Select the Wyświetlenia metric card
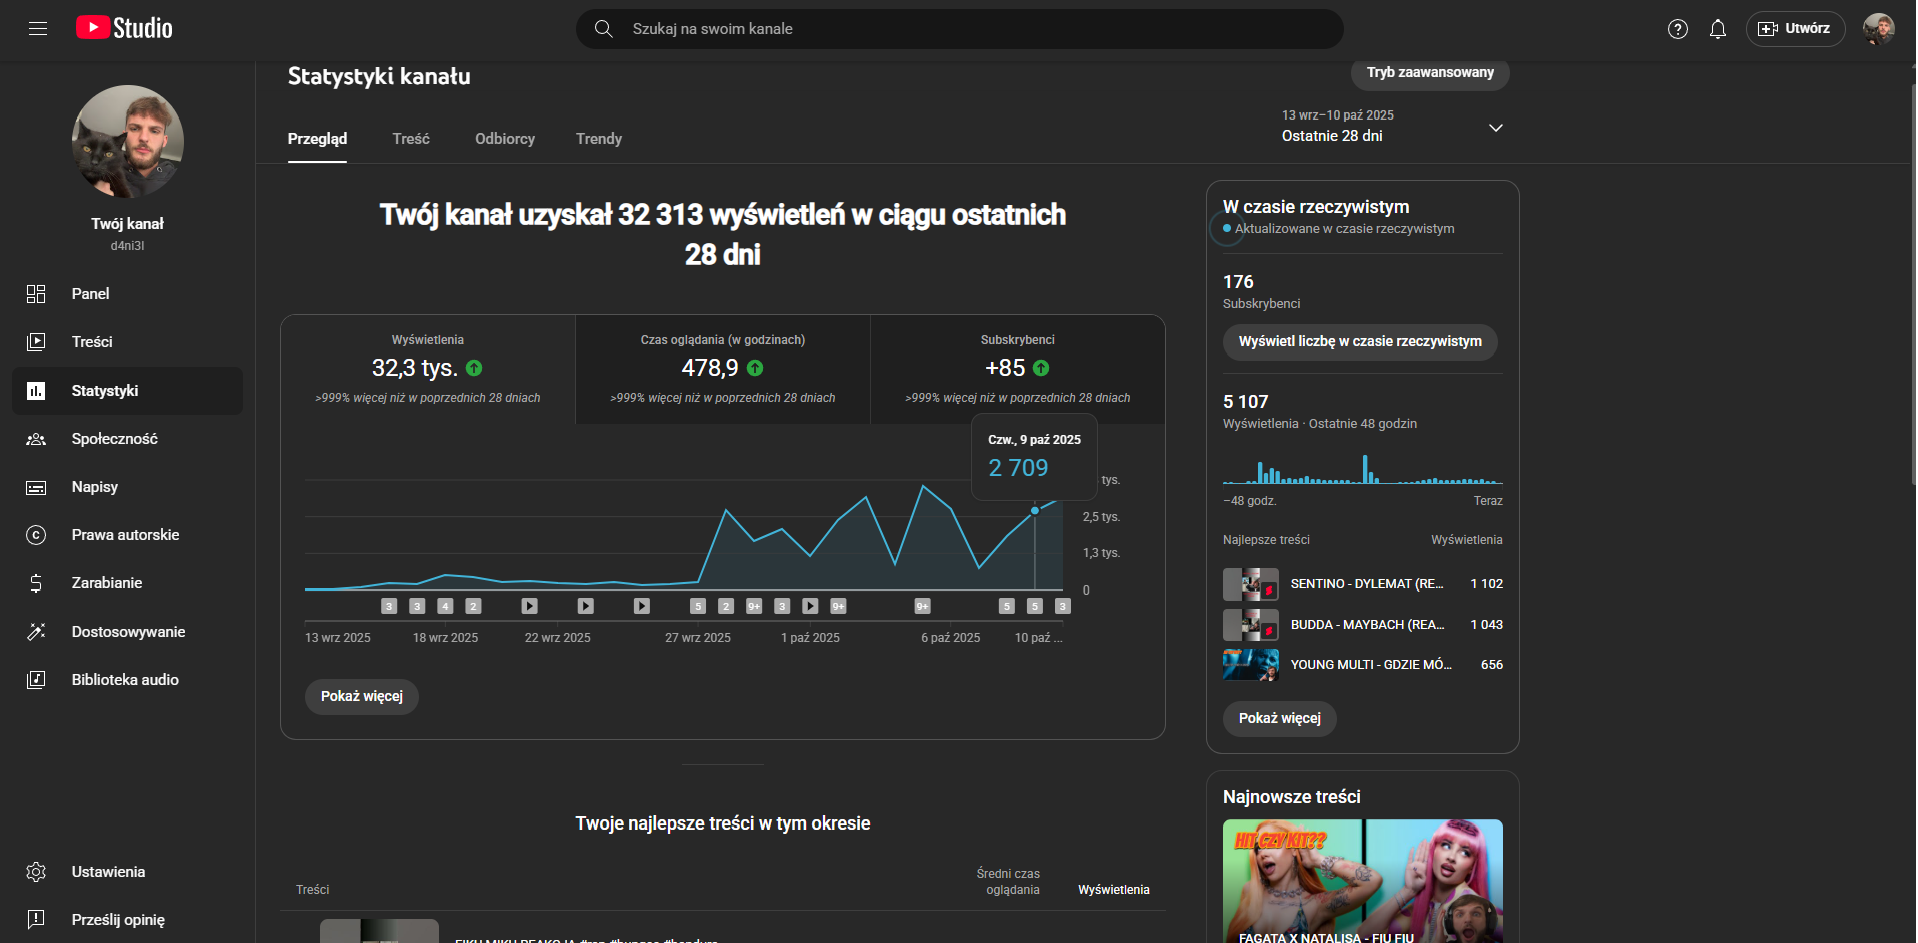Image resolution: width=1918 pixels, height=943 pixels. pyautogui.click(x=427, y=369)
